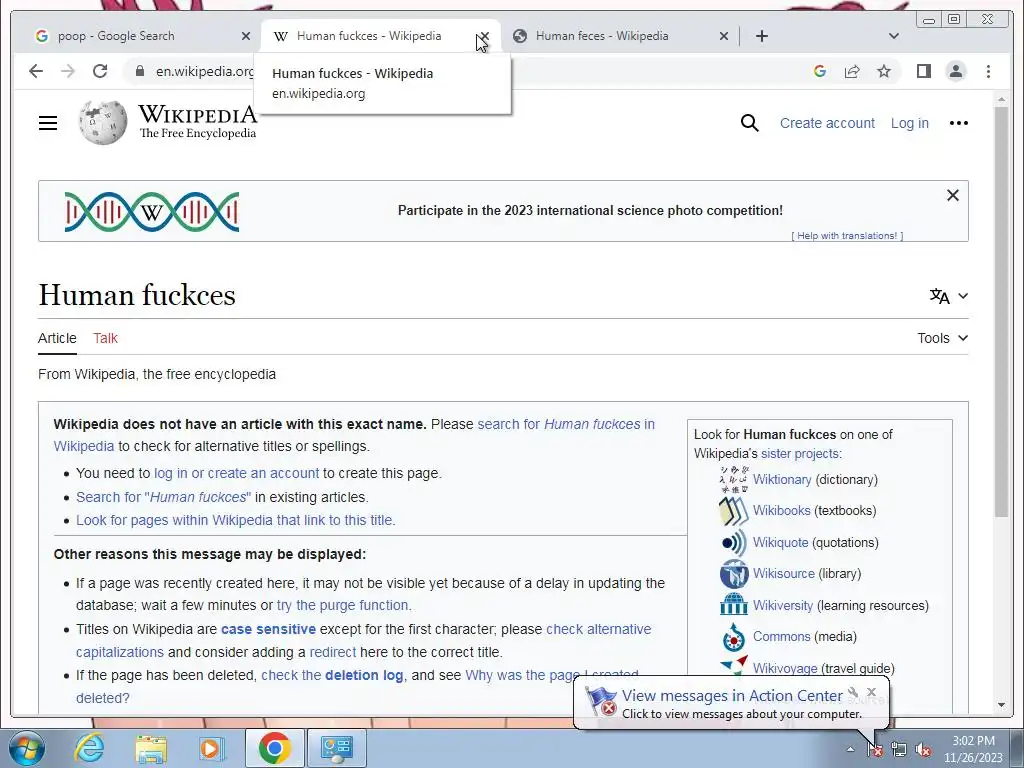Open Wikibooks textbooks link
Image resolution: width=1024 pixels, height=768 pixels.
(781, 511)
